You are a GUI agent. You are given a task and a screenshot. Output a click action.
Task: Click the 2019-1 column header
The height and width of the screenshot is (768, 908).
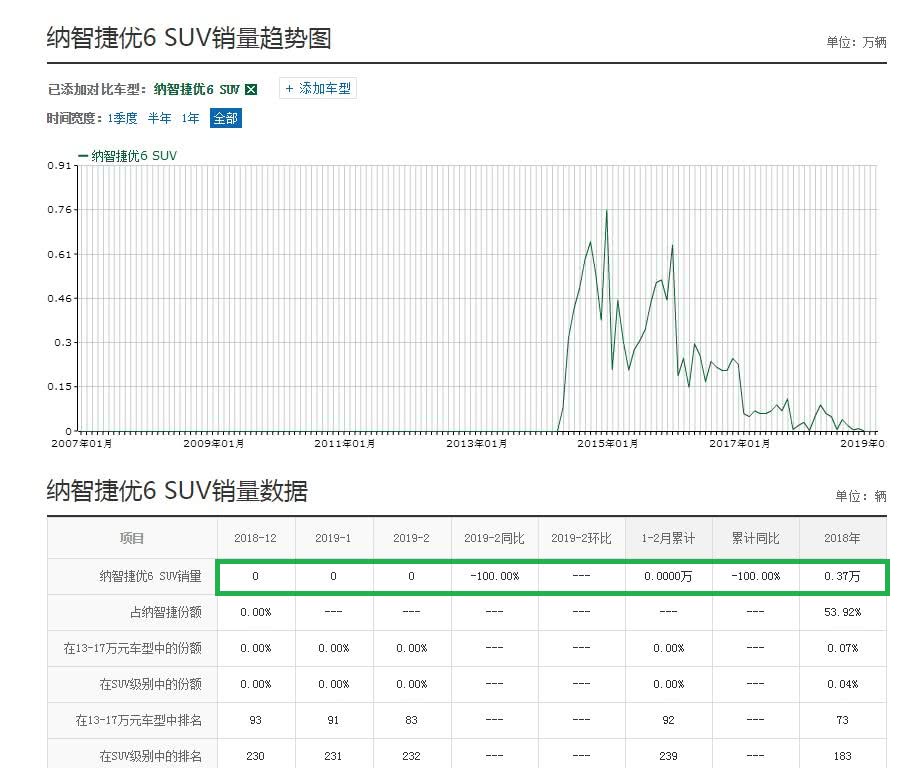[333, 538]
